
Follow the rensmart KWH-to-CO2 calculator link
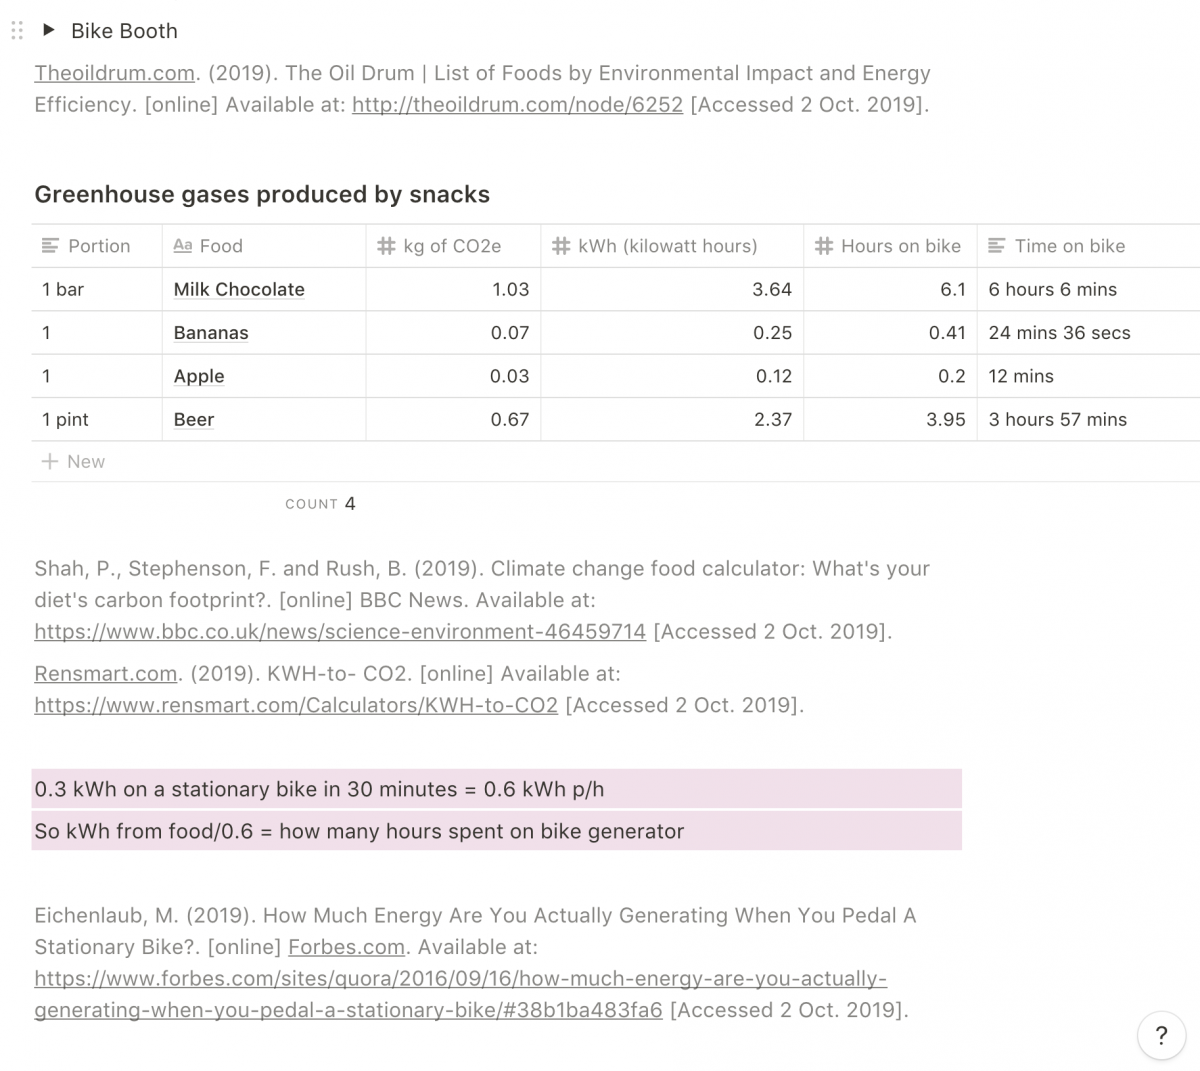(x=296, y=706)
